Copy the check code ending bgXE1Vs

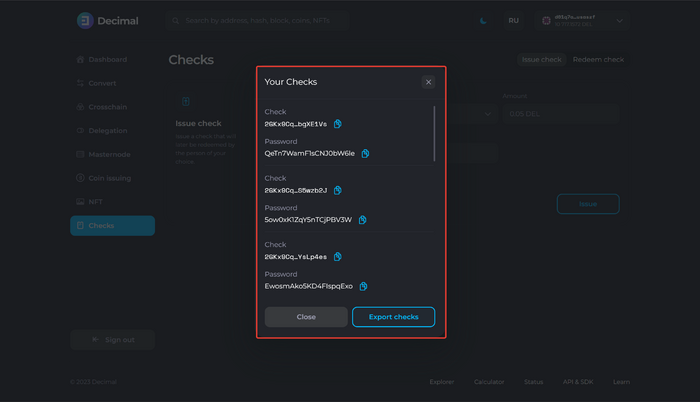point(338,124)
